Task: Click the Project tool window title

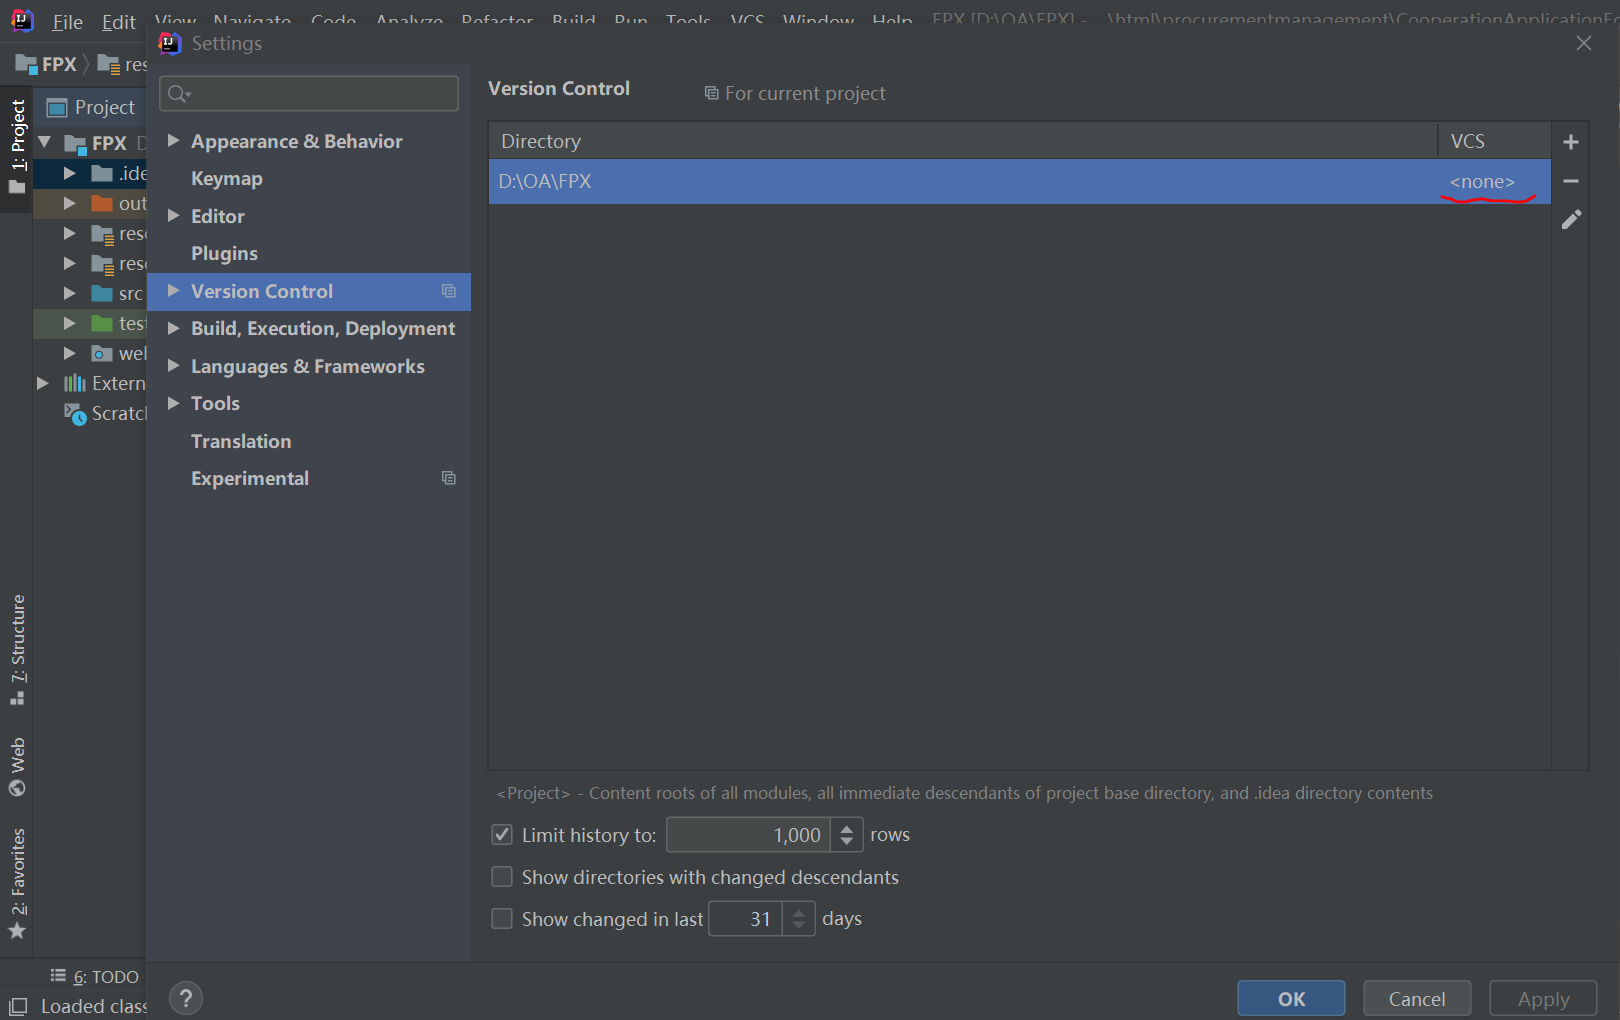Action: click(105, 108)
